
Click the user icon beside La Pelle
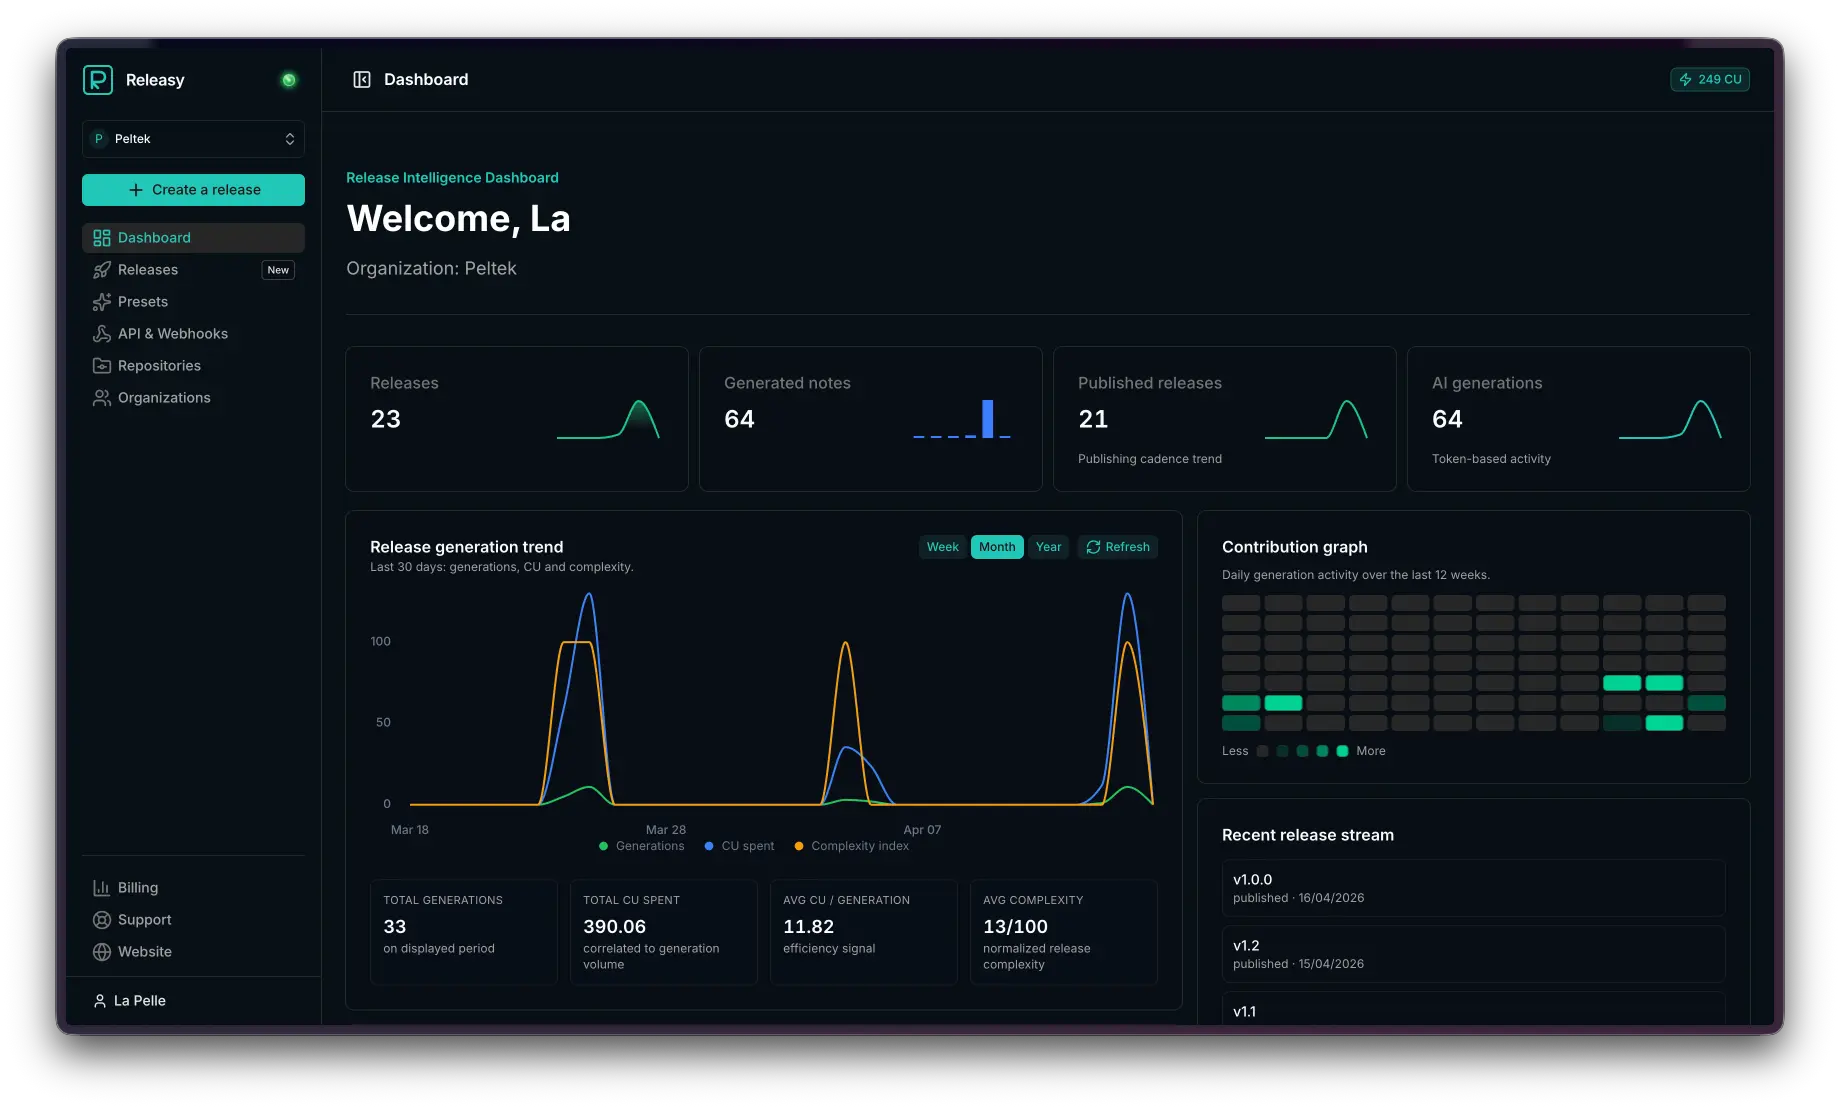pos(100,1001)
